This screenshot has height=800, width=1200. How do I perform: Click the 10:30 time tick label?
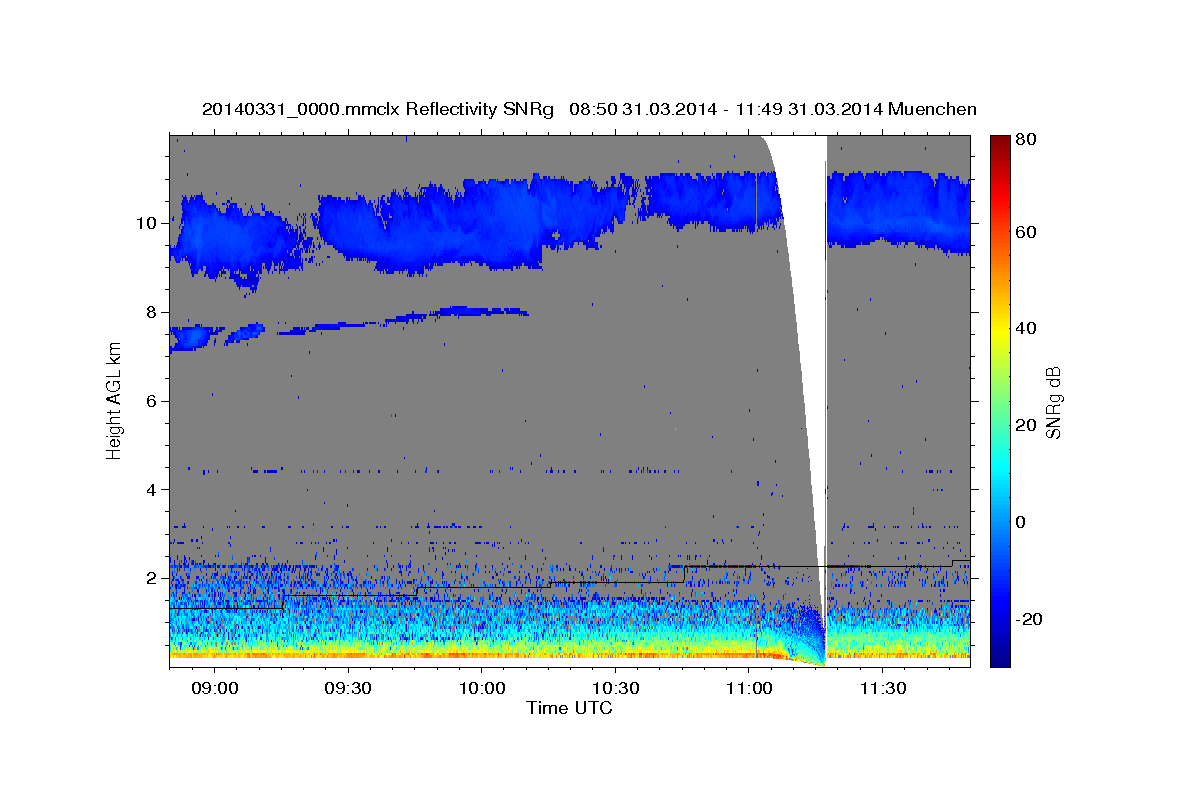tap(615, 689)
